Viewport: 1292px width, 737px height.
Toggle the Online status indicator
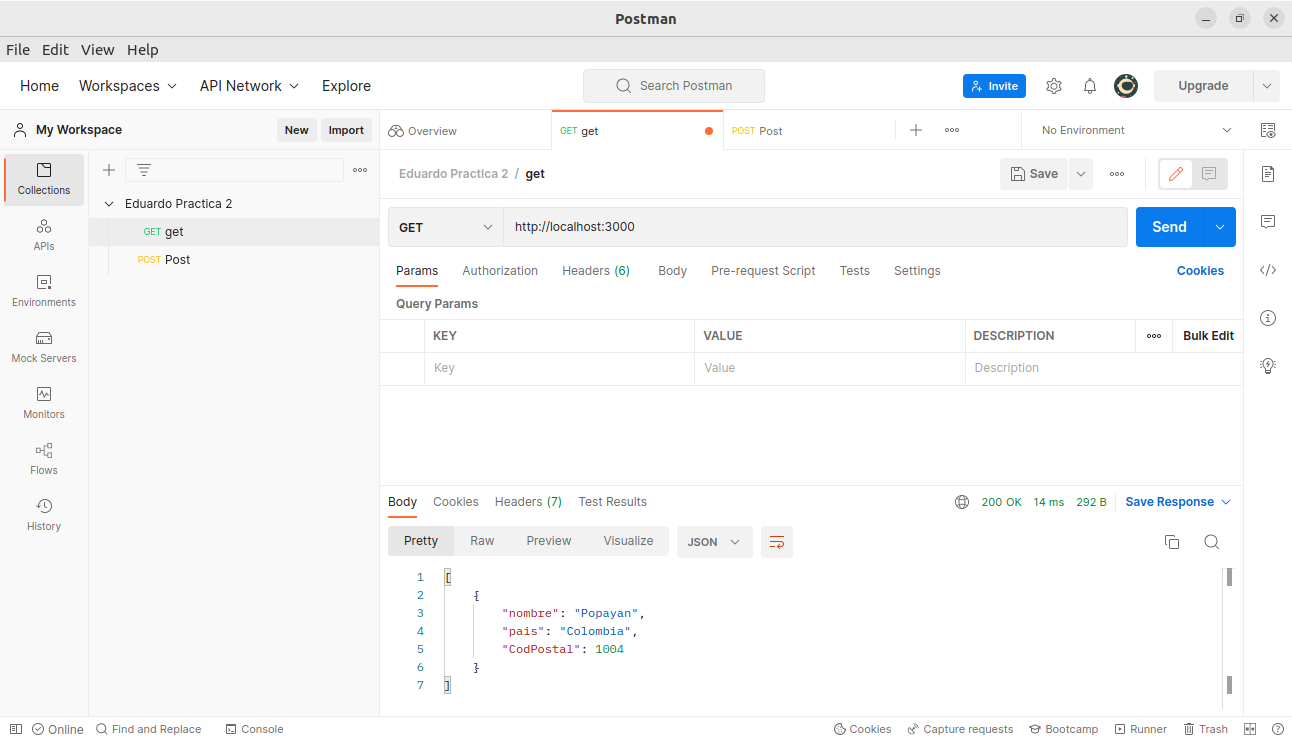(57, 728)
